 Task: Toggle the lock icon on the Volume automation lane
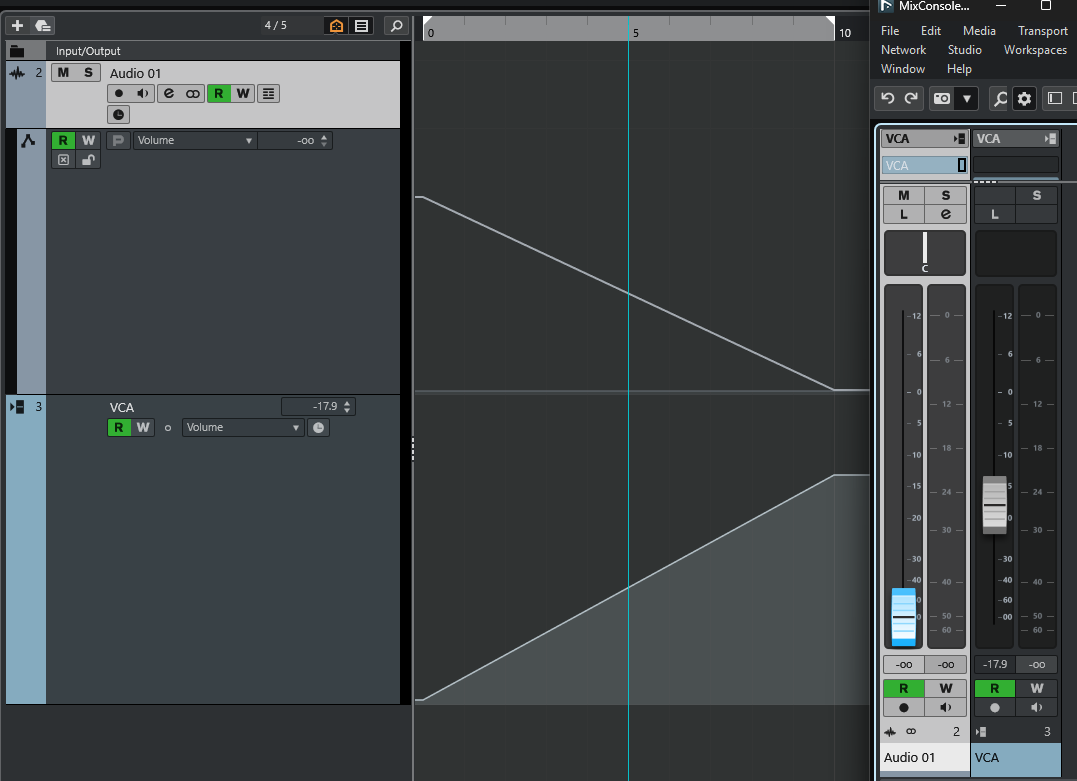click(88, 160)
